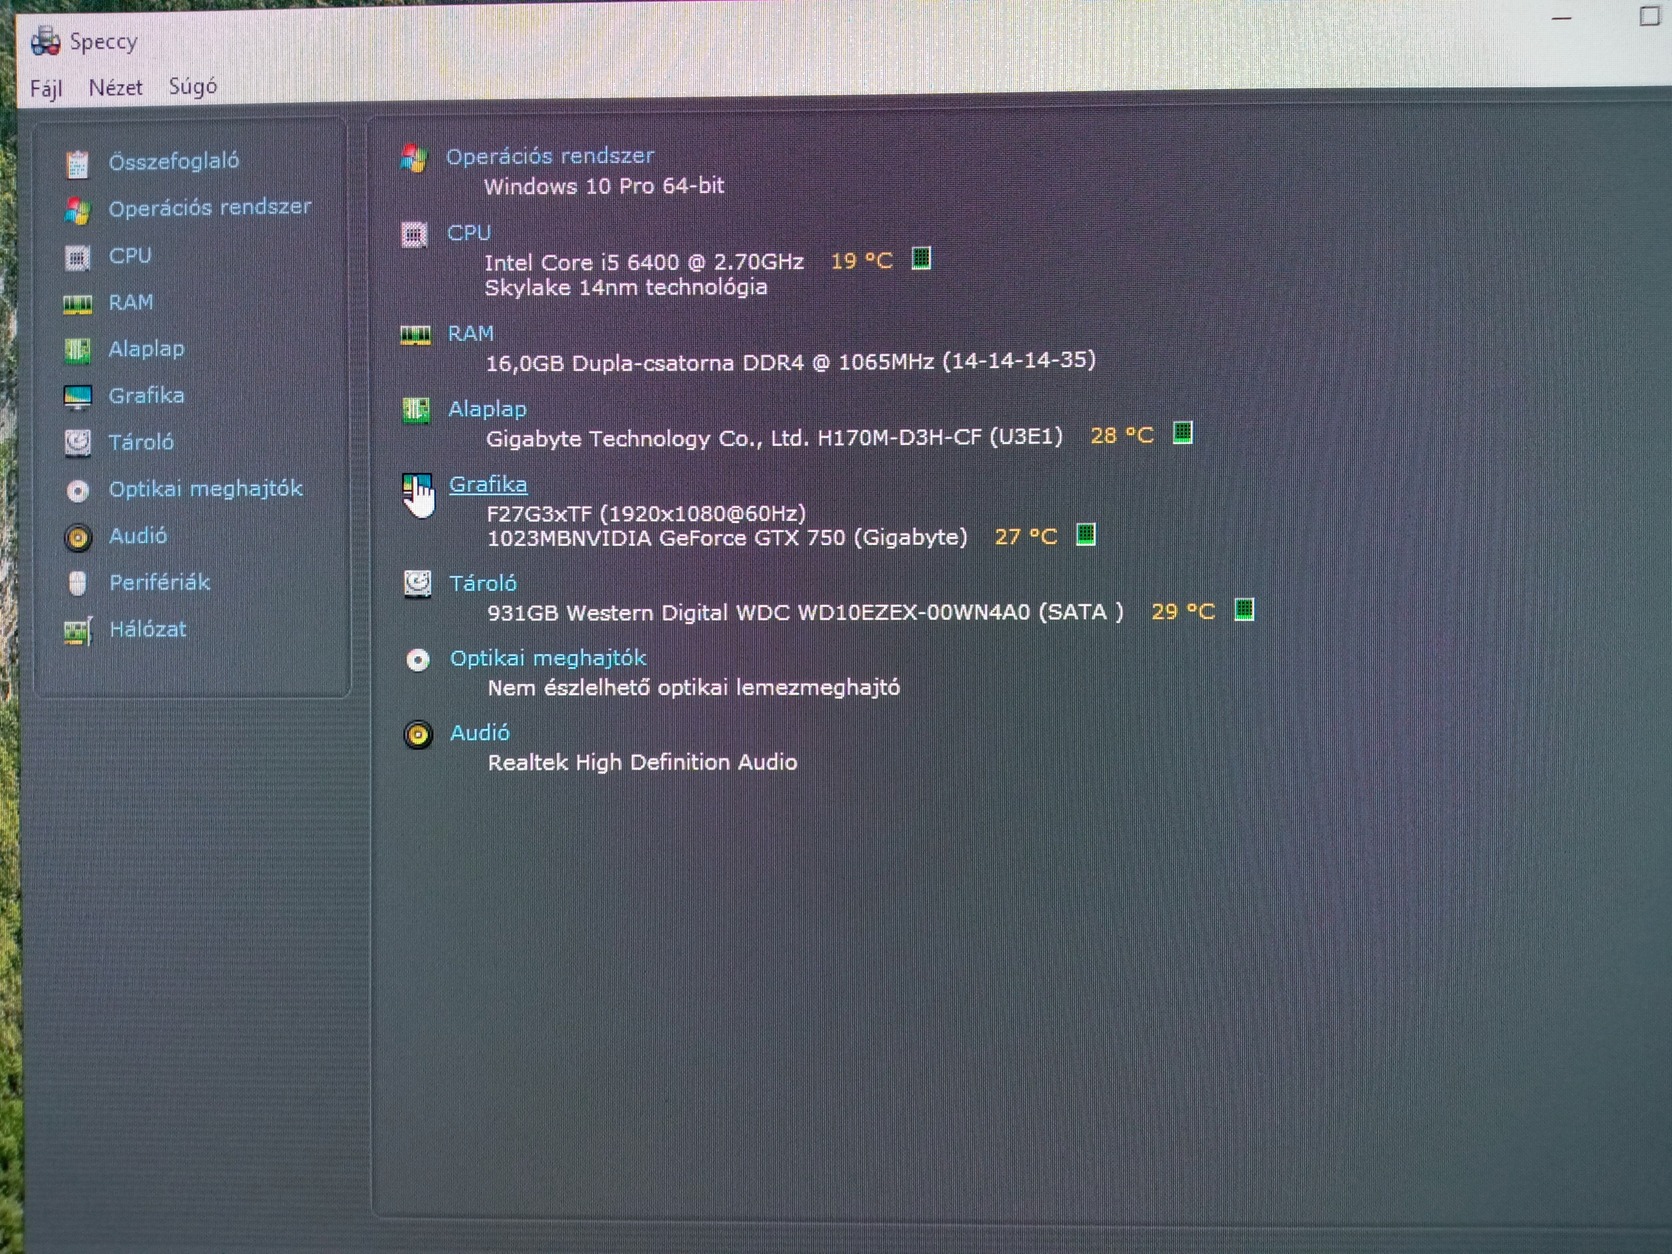
Task: Click the Operációs rendszer heading link in summary
Action: [550, 156]
